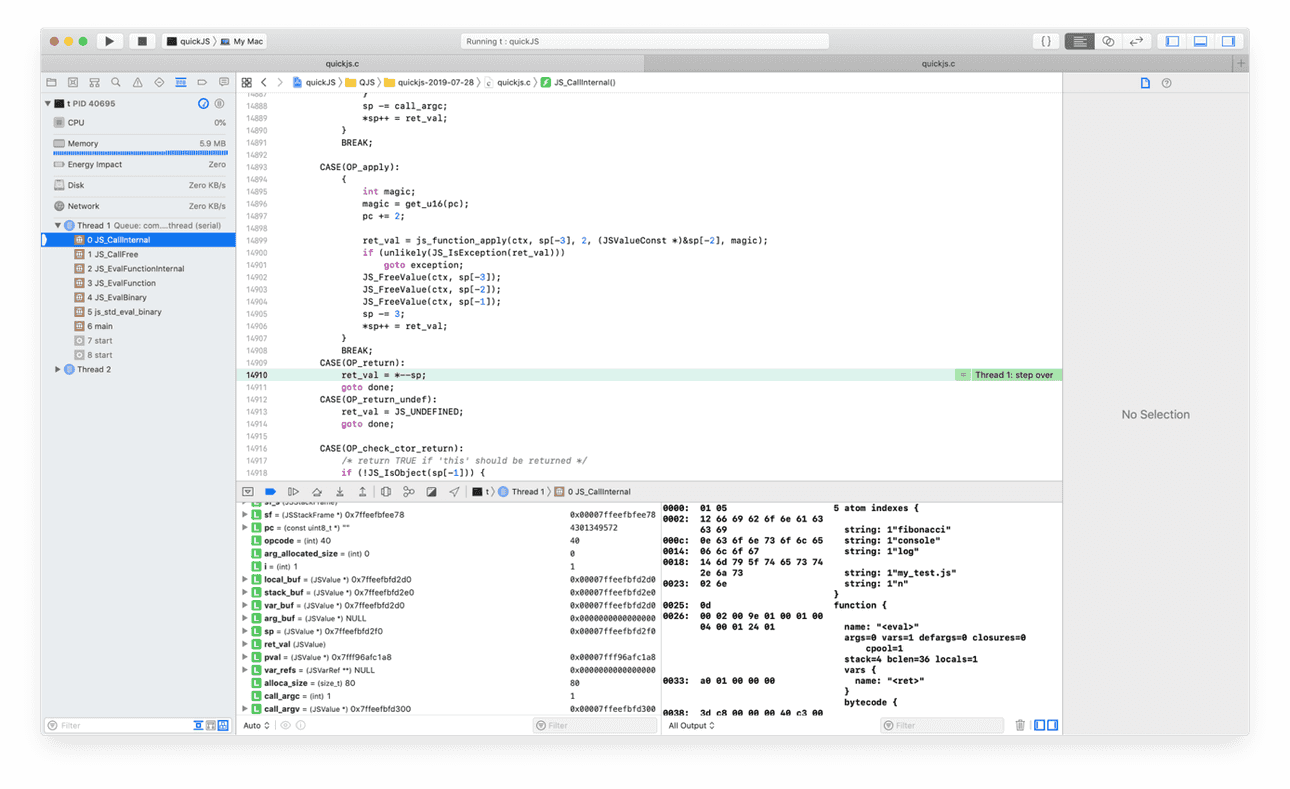
Task: Open the Debug Memory Graph tool
Action: pos(408,492)
